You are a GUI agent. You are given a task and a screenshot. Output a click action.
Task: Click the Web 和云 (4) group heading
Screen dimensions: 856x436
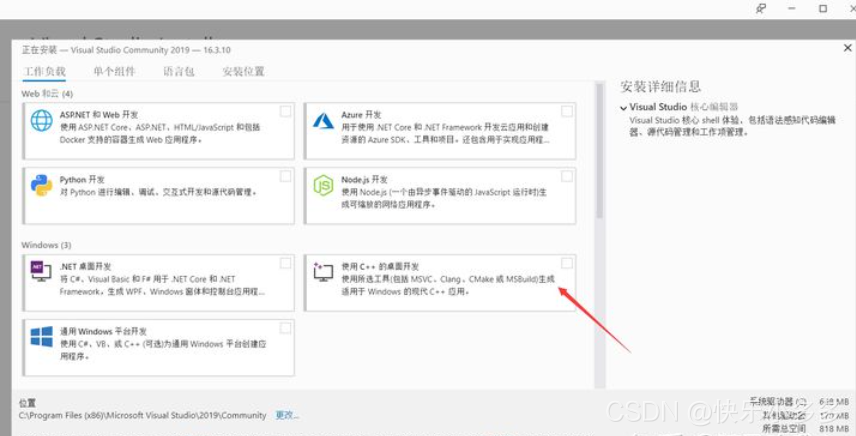pyautogui.click(x=47, y=94)
